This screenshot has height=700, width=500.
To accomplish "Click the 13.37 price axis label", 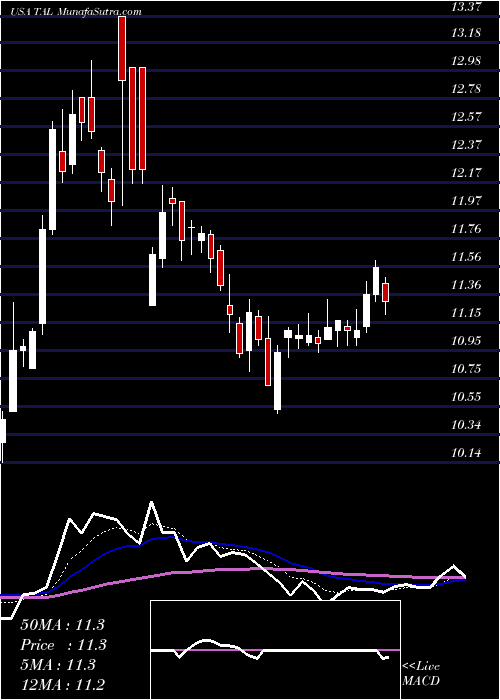I will [468, 6].
